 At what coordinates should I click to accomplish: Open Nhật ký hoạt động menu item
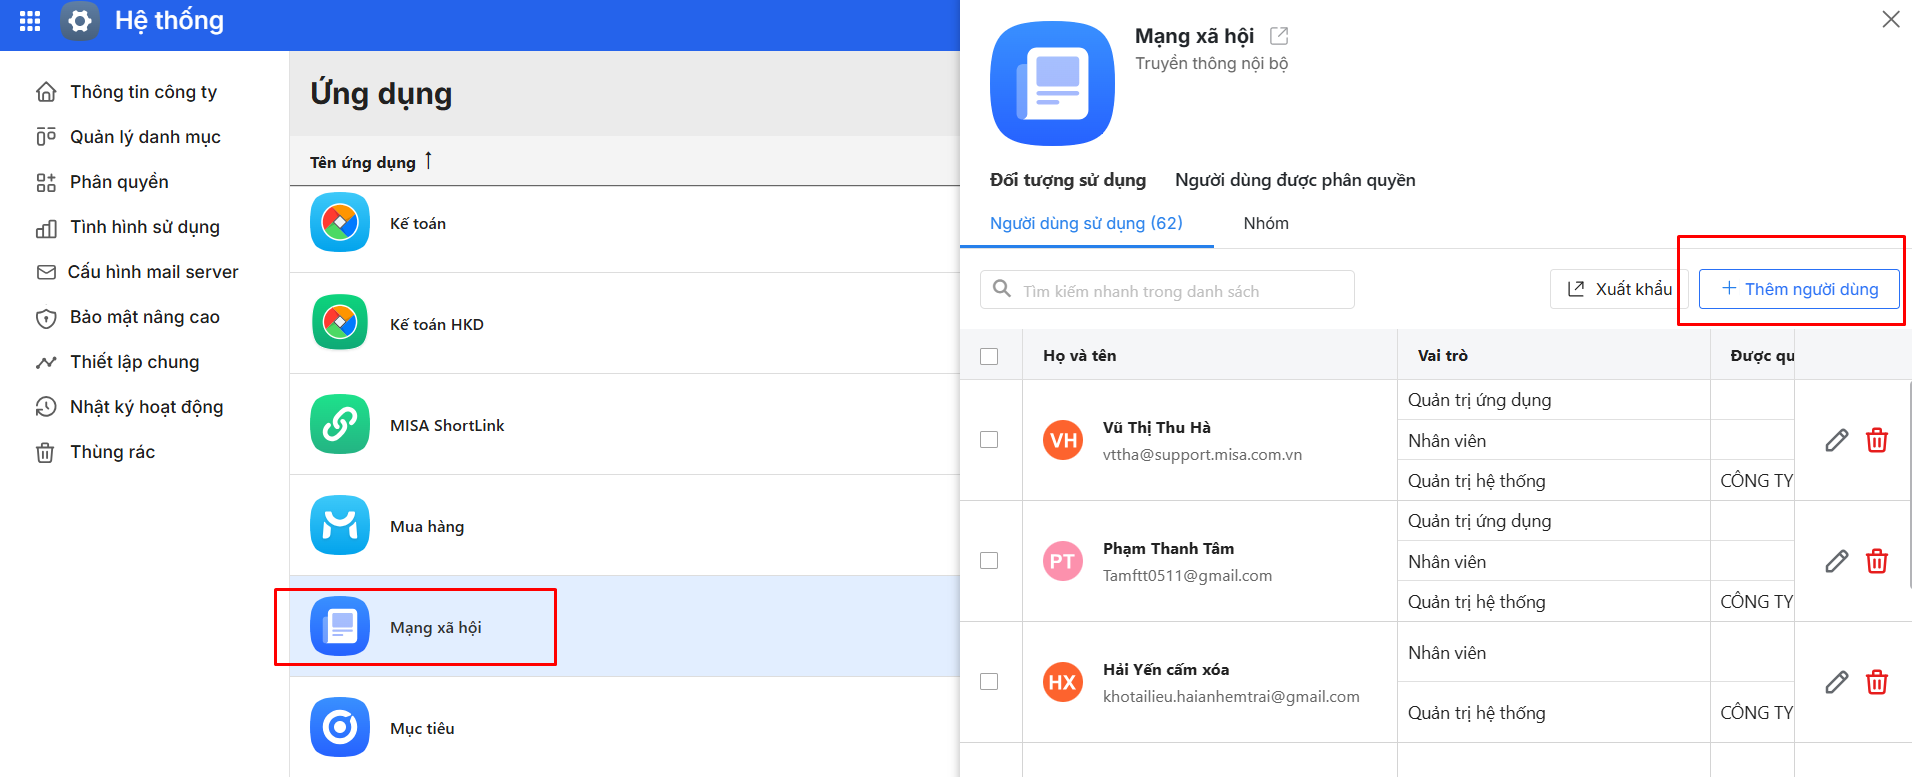pos(146,407)
